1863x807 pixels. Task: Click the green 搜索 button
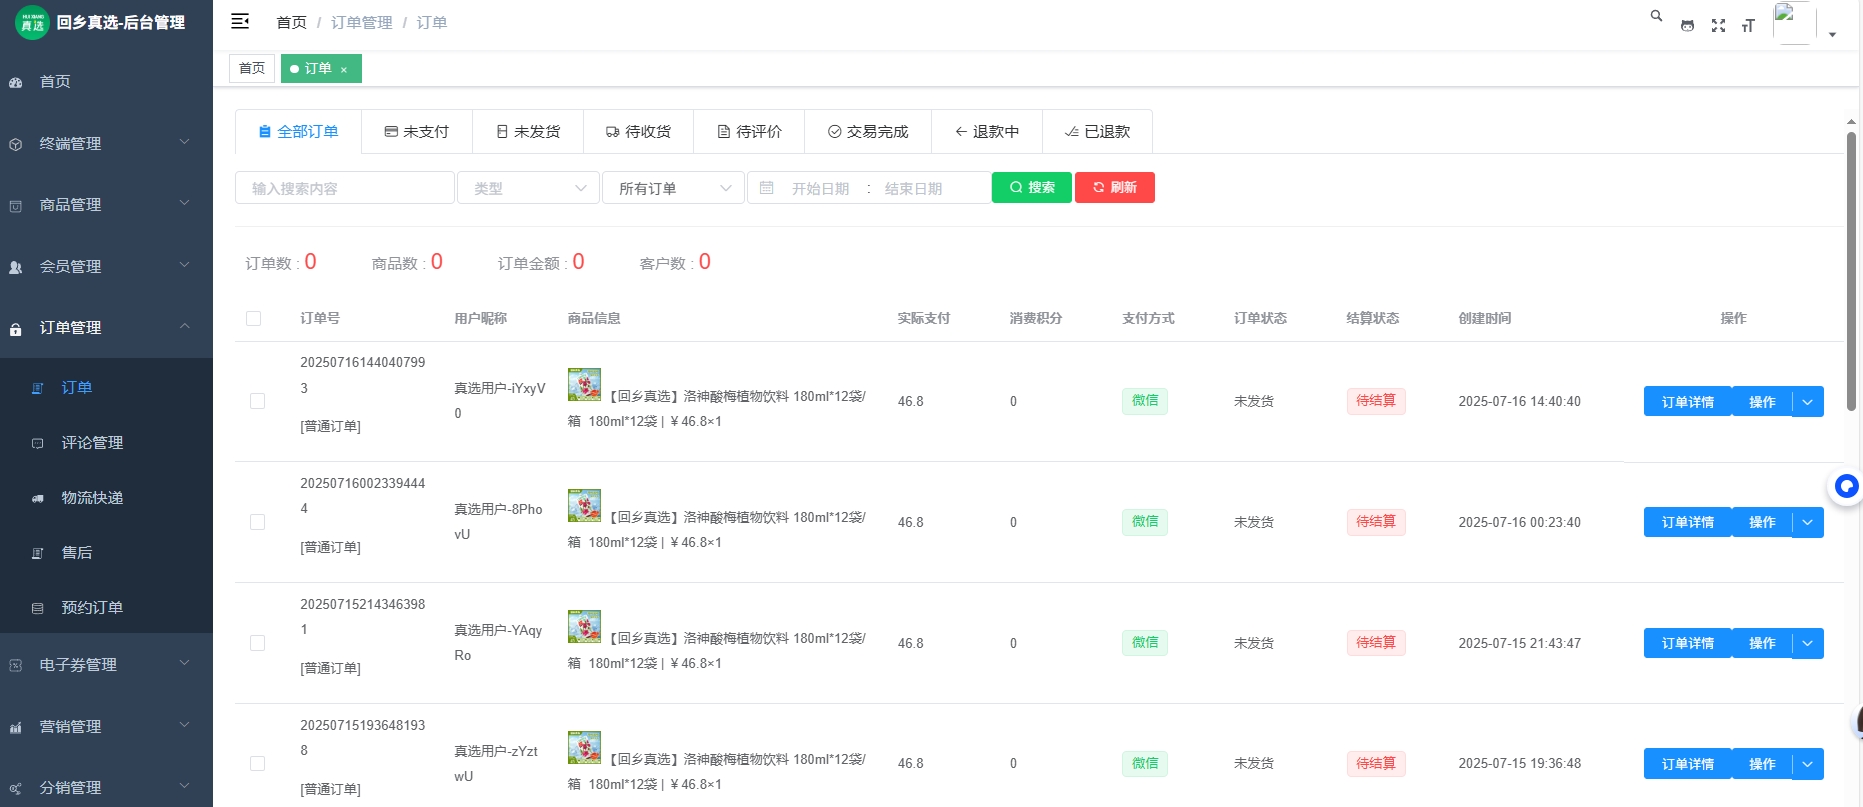coord(1031,188)
